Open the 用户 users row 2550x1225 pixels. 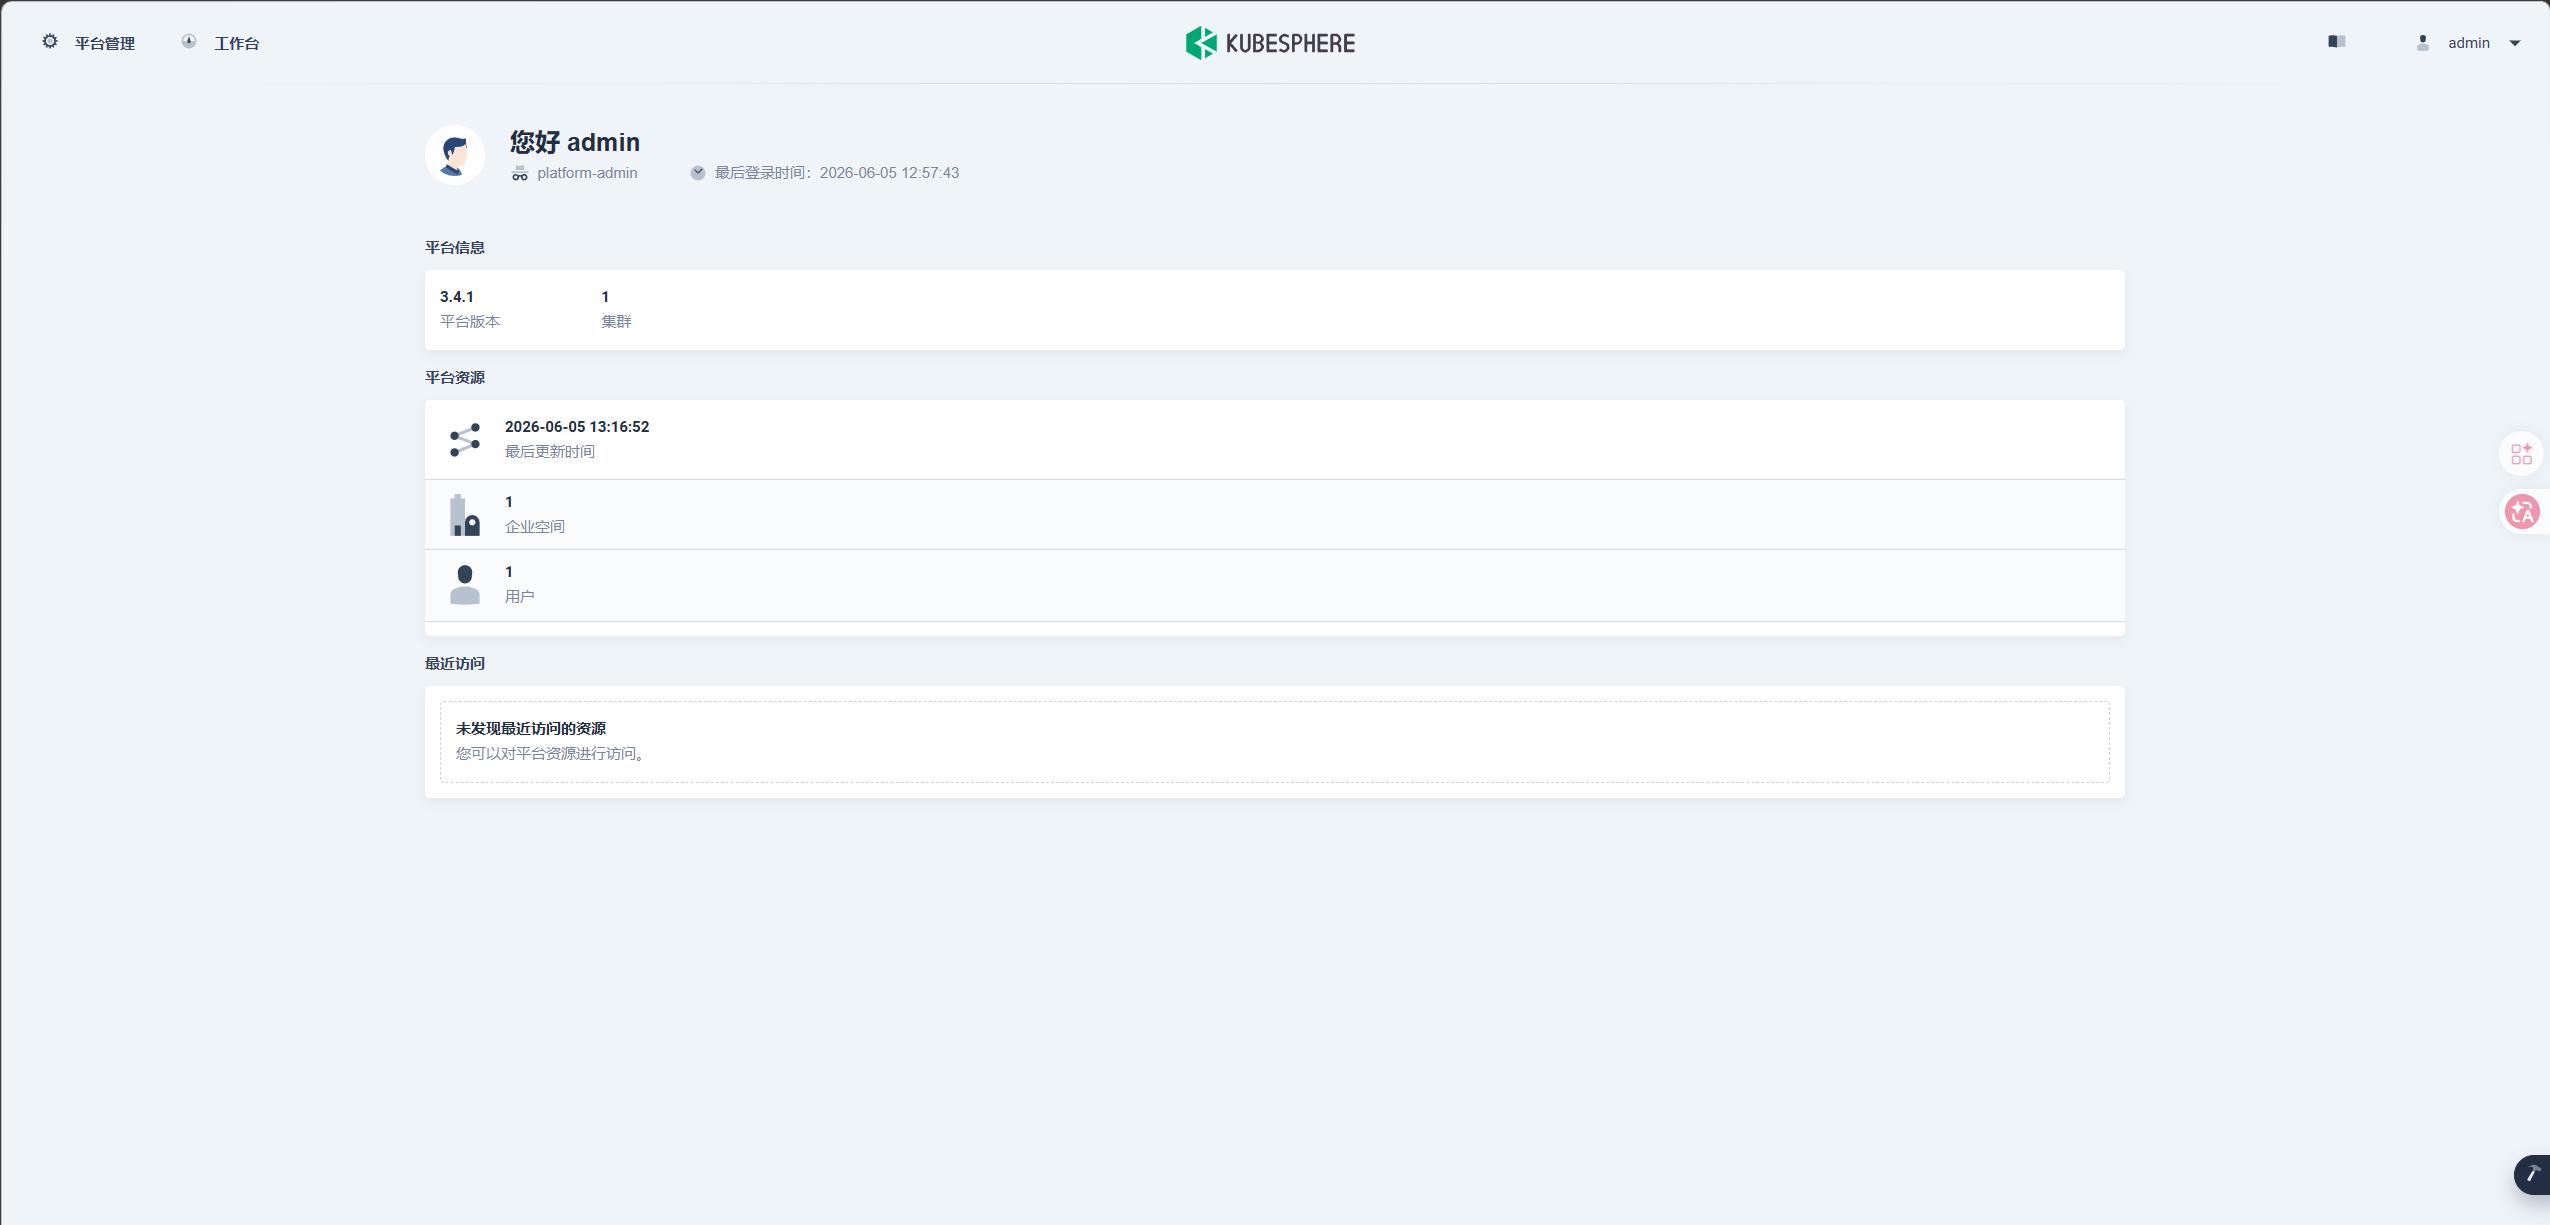click(x=1275, y=586)
